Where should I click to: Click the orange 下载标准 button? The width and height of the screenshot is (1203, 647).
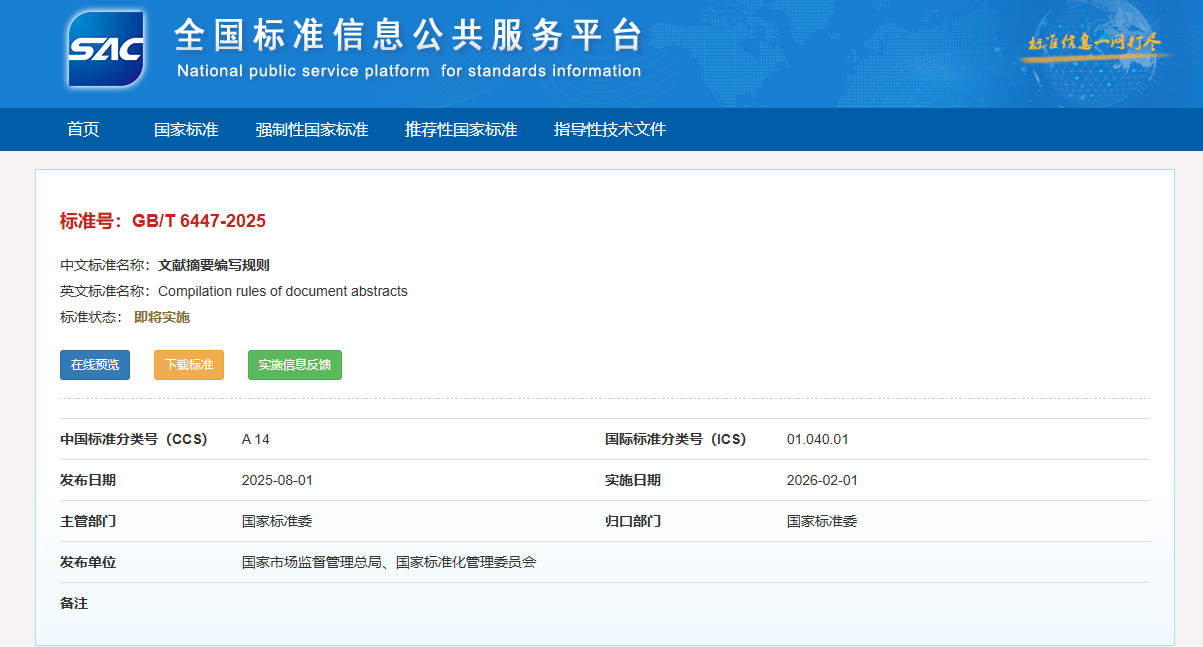coord(189,365)
